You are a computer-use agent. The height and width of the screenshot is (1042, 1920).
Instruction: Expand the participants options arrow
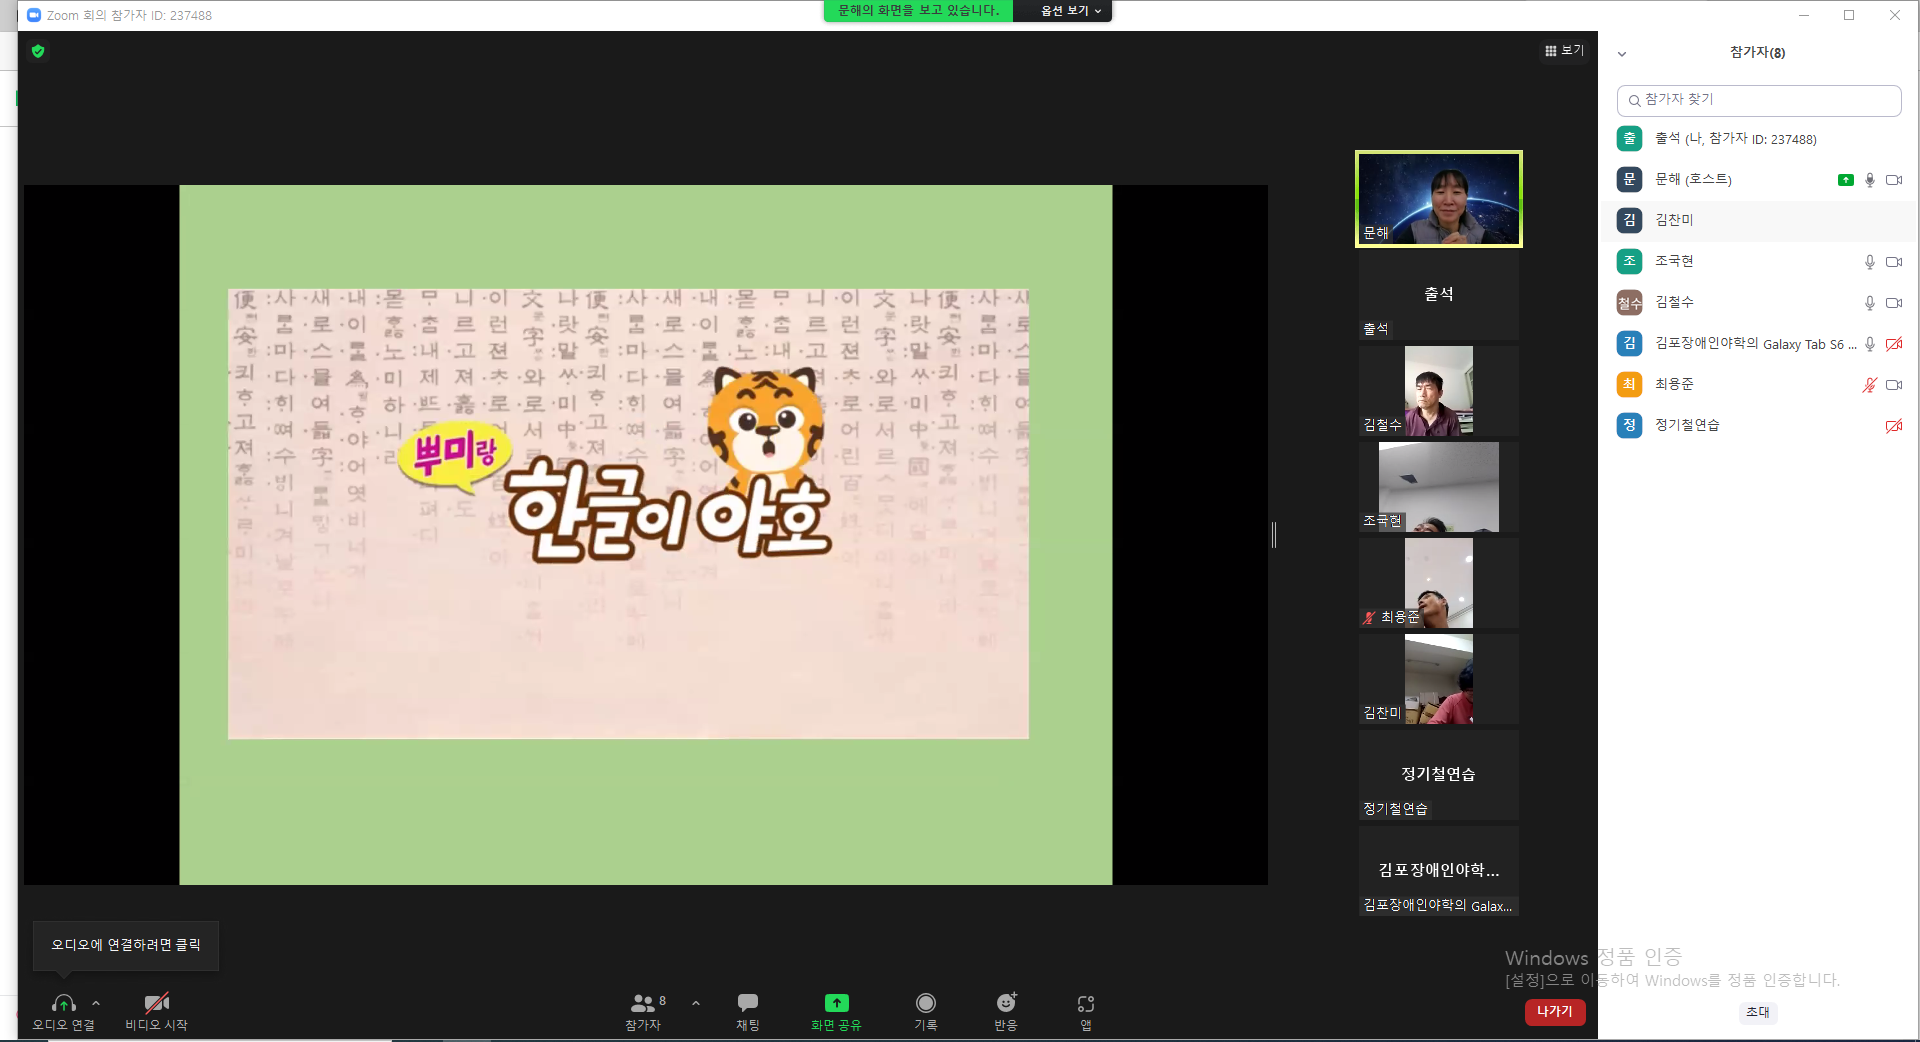(696, 1003)
